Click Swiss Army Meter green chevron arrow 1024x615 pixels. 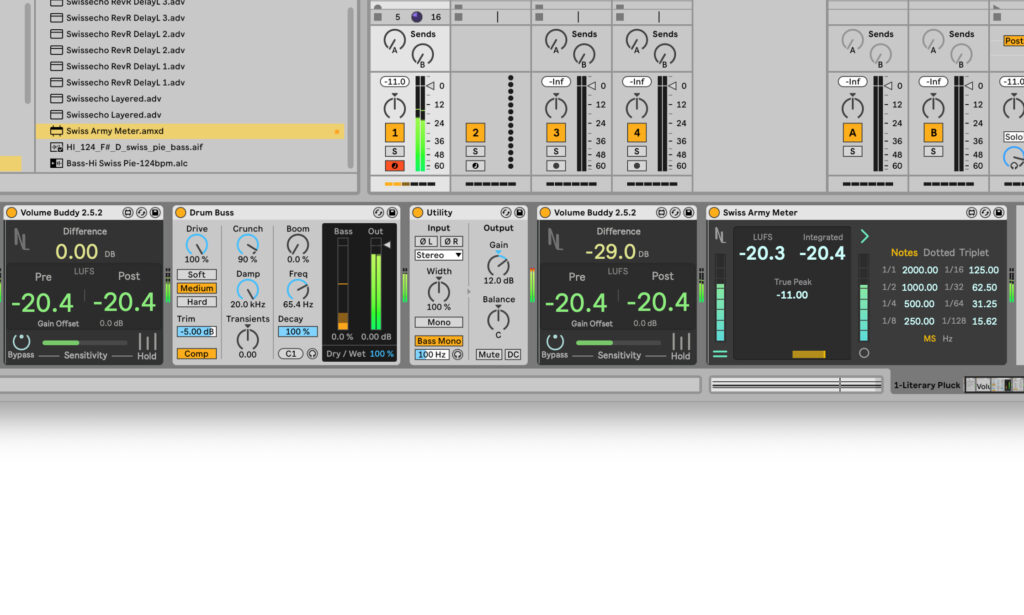[x=865, y=236]
